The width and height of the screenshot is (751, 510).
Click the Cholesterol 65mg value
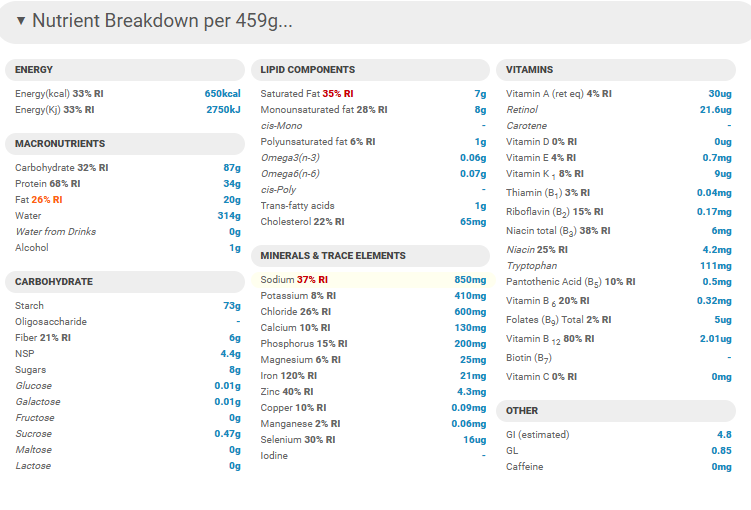pyautogui.click(x=473, y=222)
